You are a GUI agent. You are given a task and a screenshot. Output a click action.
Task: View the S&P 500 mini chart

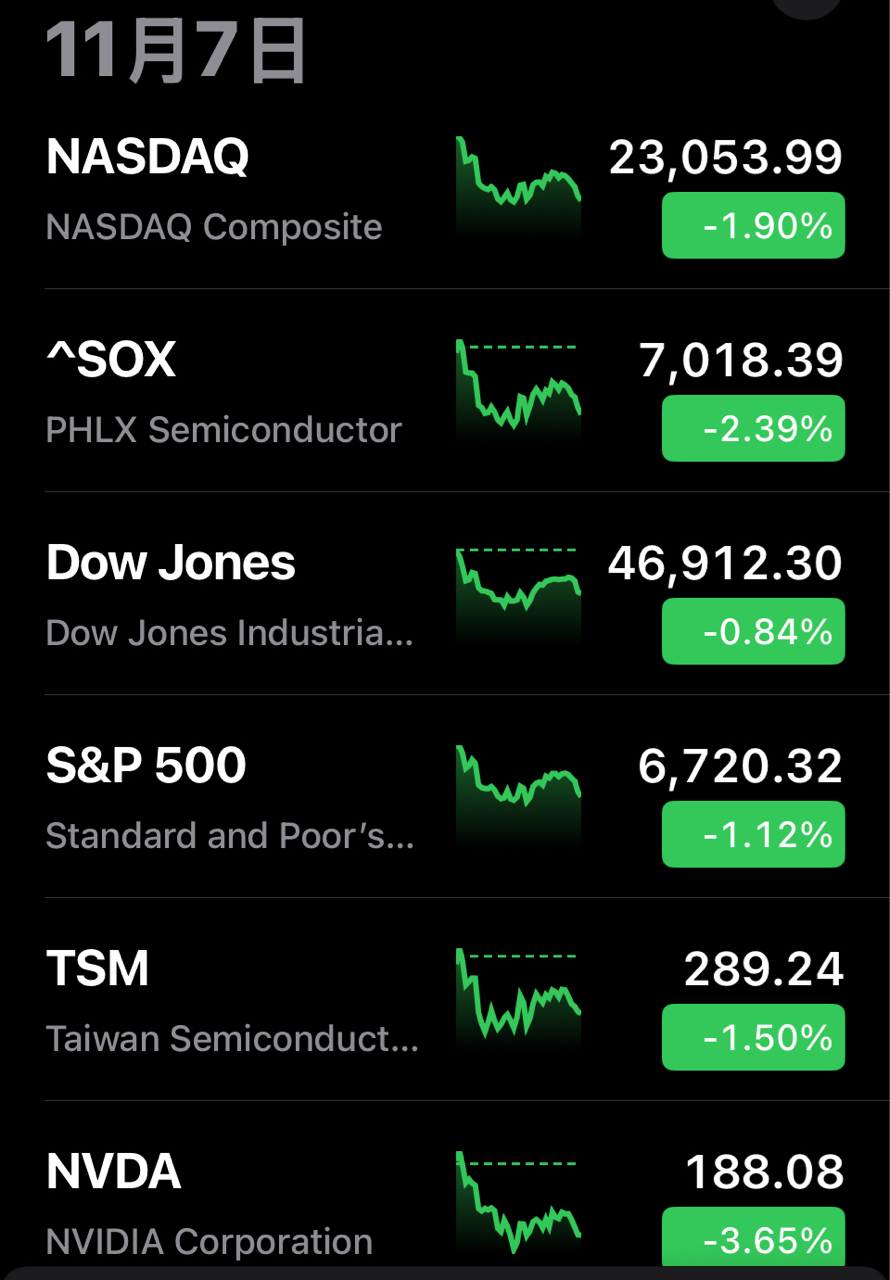(518, 795)
